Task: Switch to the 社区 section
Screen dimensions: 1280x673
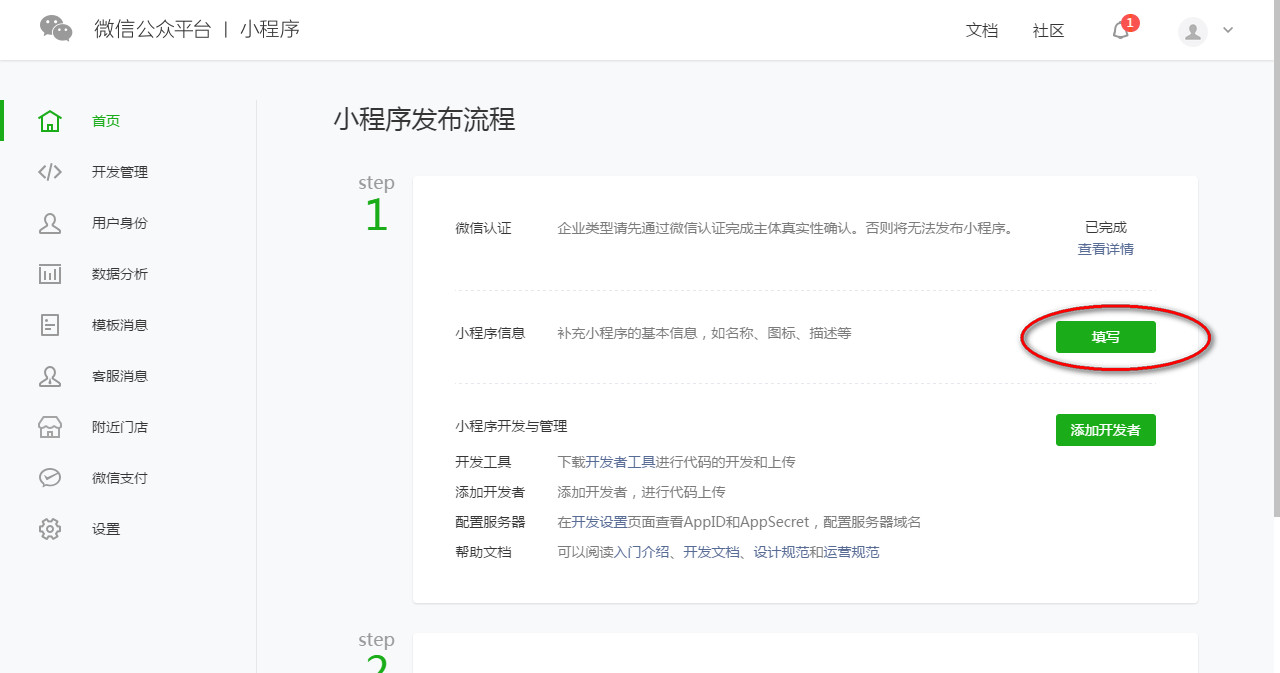Action: 1047,31
